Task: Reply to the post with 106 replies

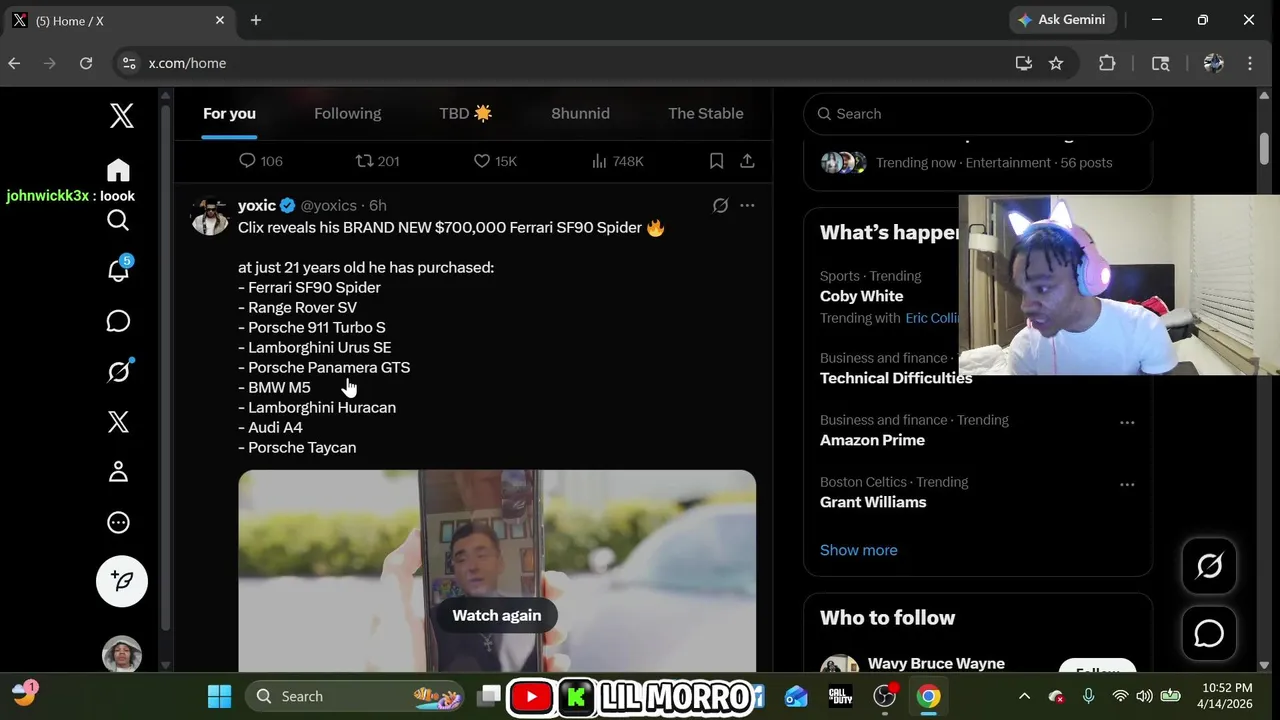Action: point(260,161)
